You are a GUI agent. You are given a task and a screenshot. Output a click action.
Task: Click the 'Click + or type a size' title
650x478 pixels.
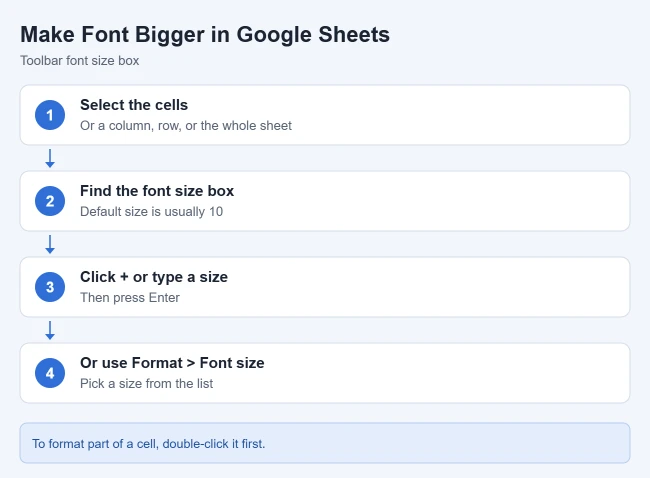(154, 277)
